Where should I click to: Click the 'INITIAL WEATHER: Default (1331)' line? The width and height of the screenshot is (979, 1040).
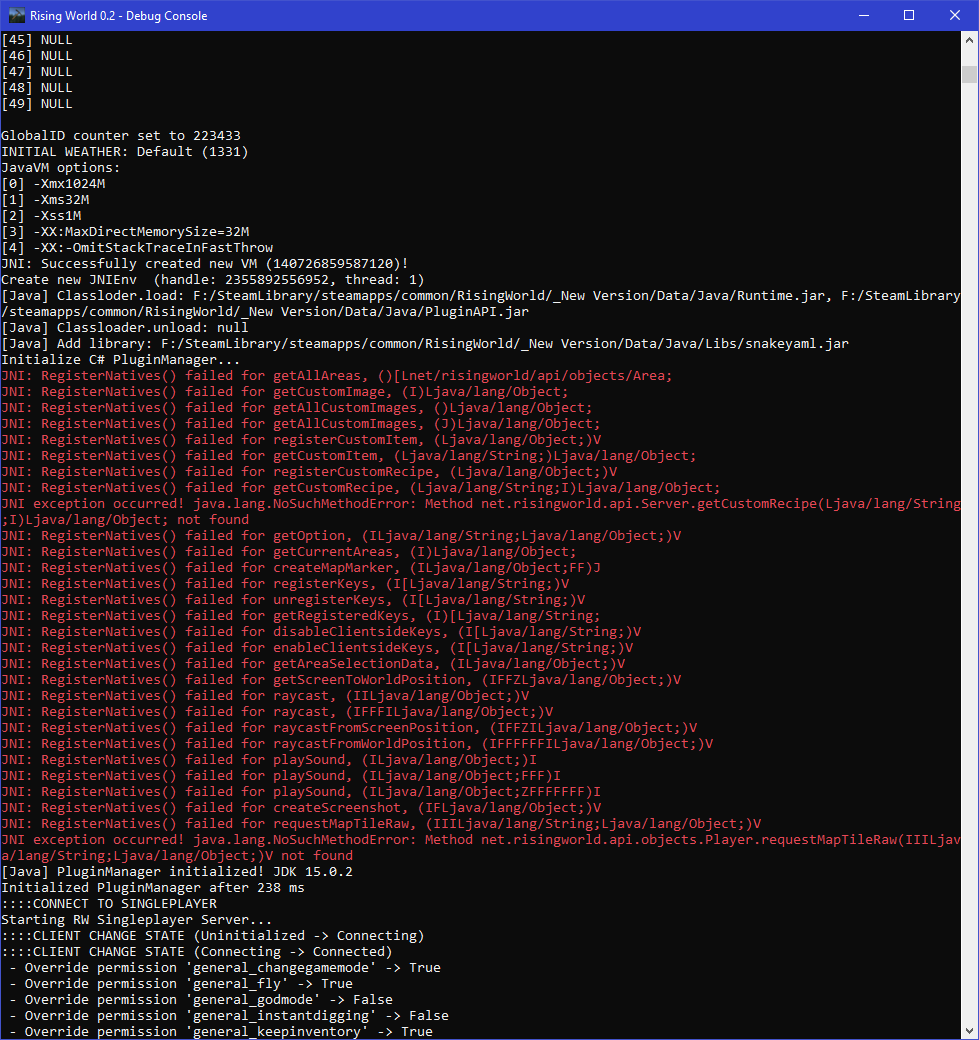[125, 152]
